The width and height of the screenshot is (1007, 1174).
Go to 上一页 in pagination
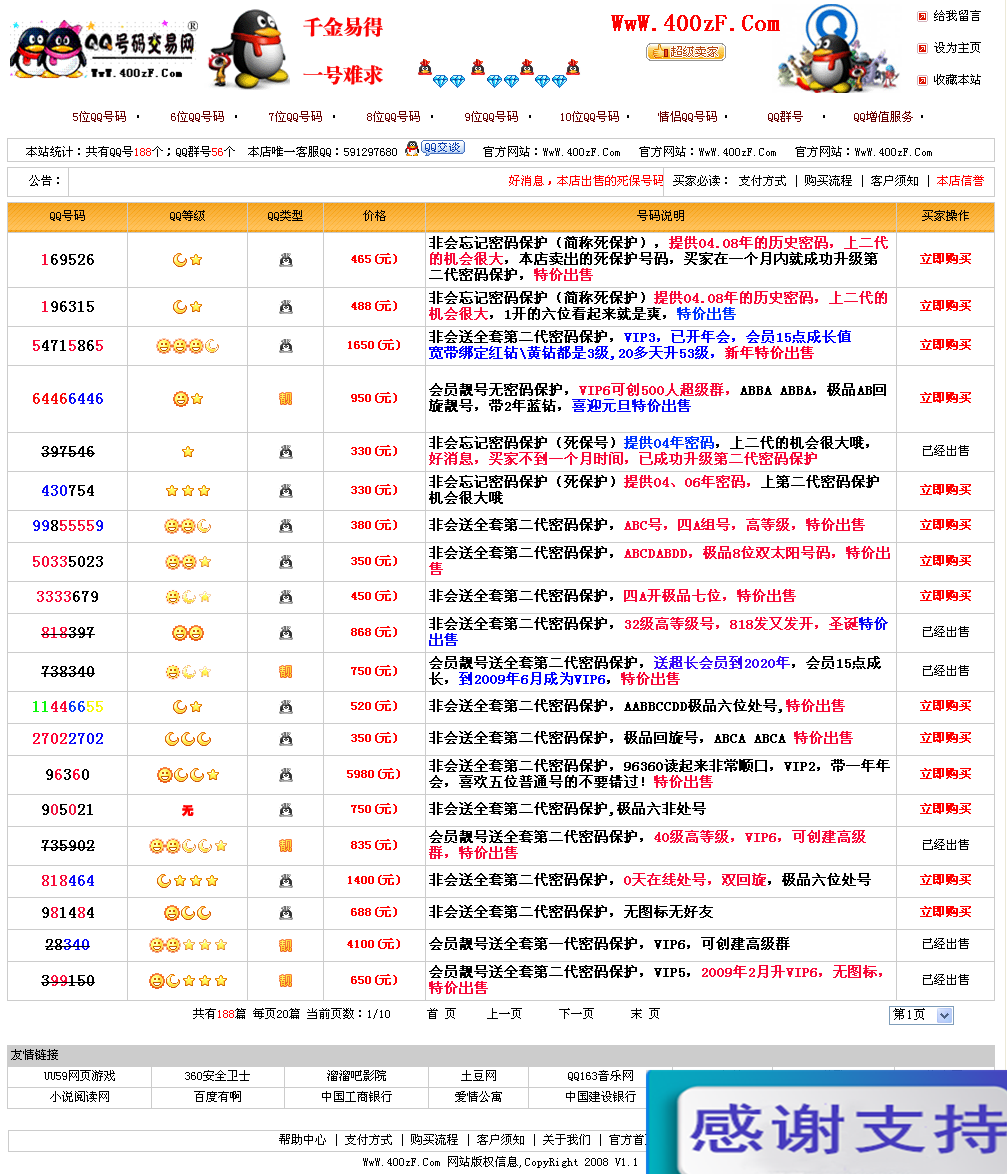coord(505,1014)
